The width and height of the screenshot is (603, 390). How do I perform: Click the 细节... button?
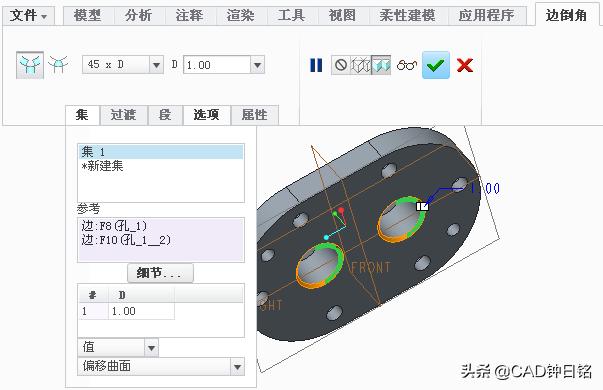pos(160,273)
